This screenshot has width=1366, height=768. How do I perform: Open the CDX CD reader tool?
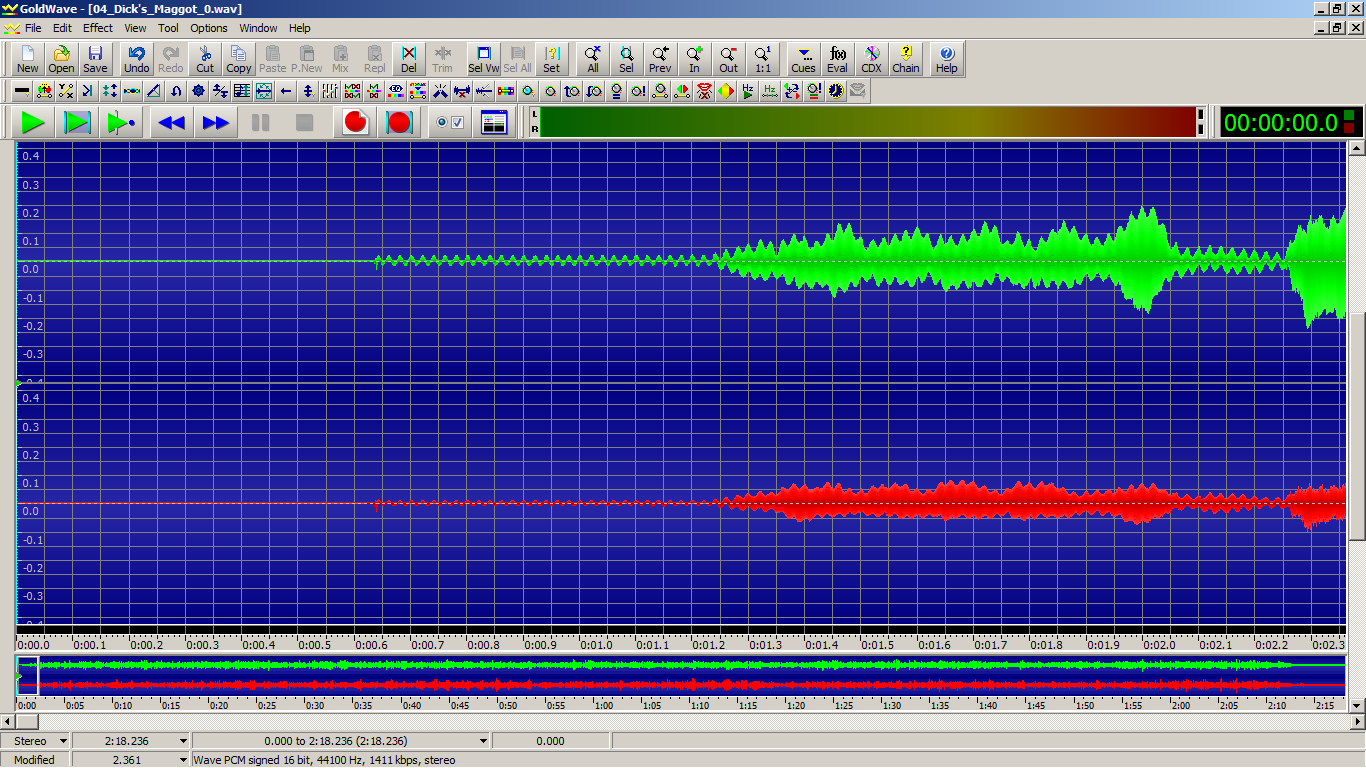point(871,59)
